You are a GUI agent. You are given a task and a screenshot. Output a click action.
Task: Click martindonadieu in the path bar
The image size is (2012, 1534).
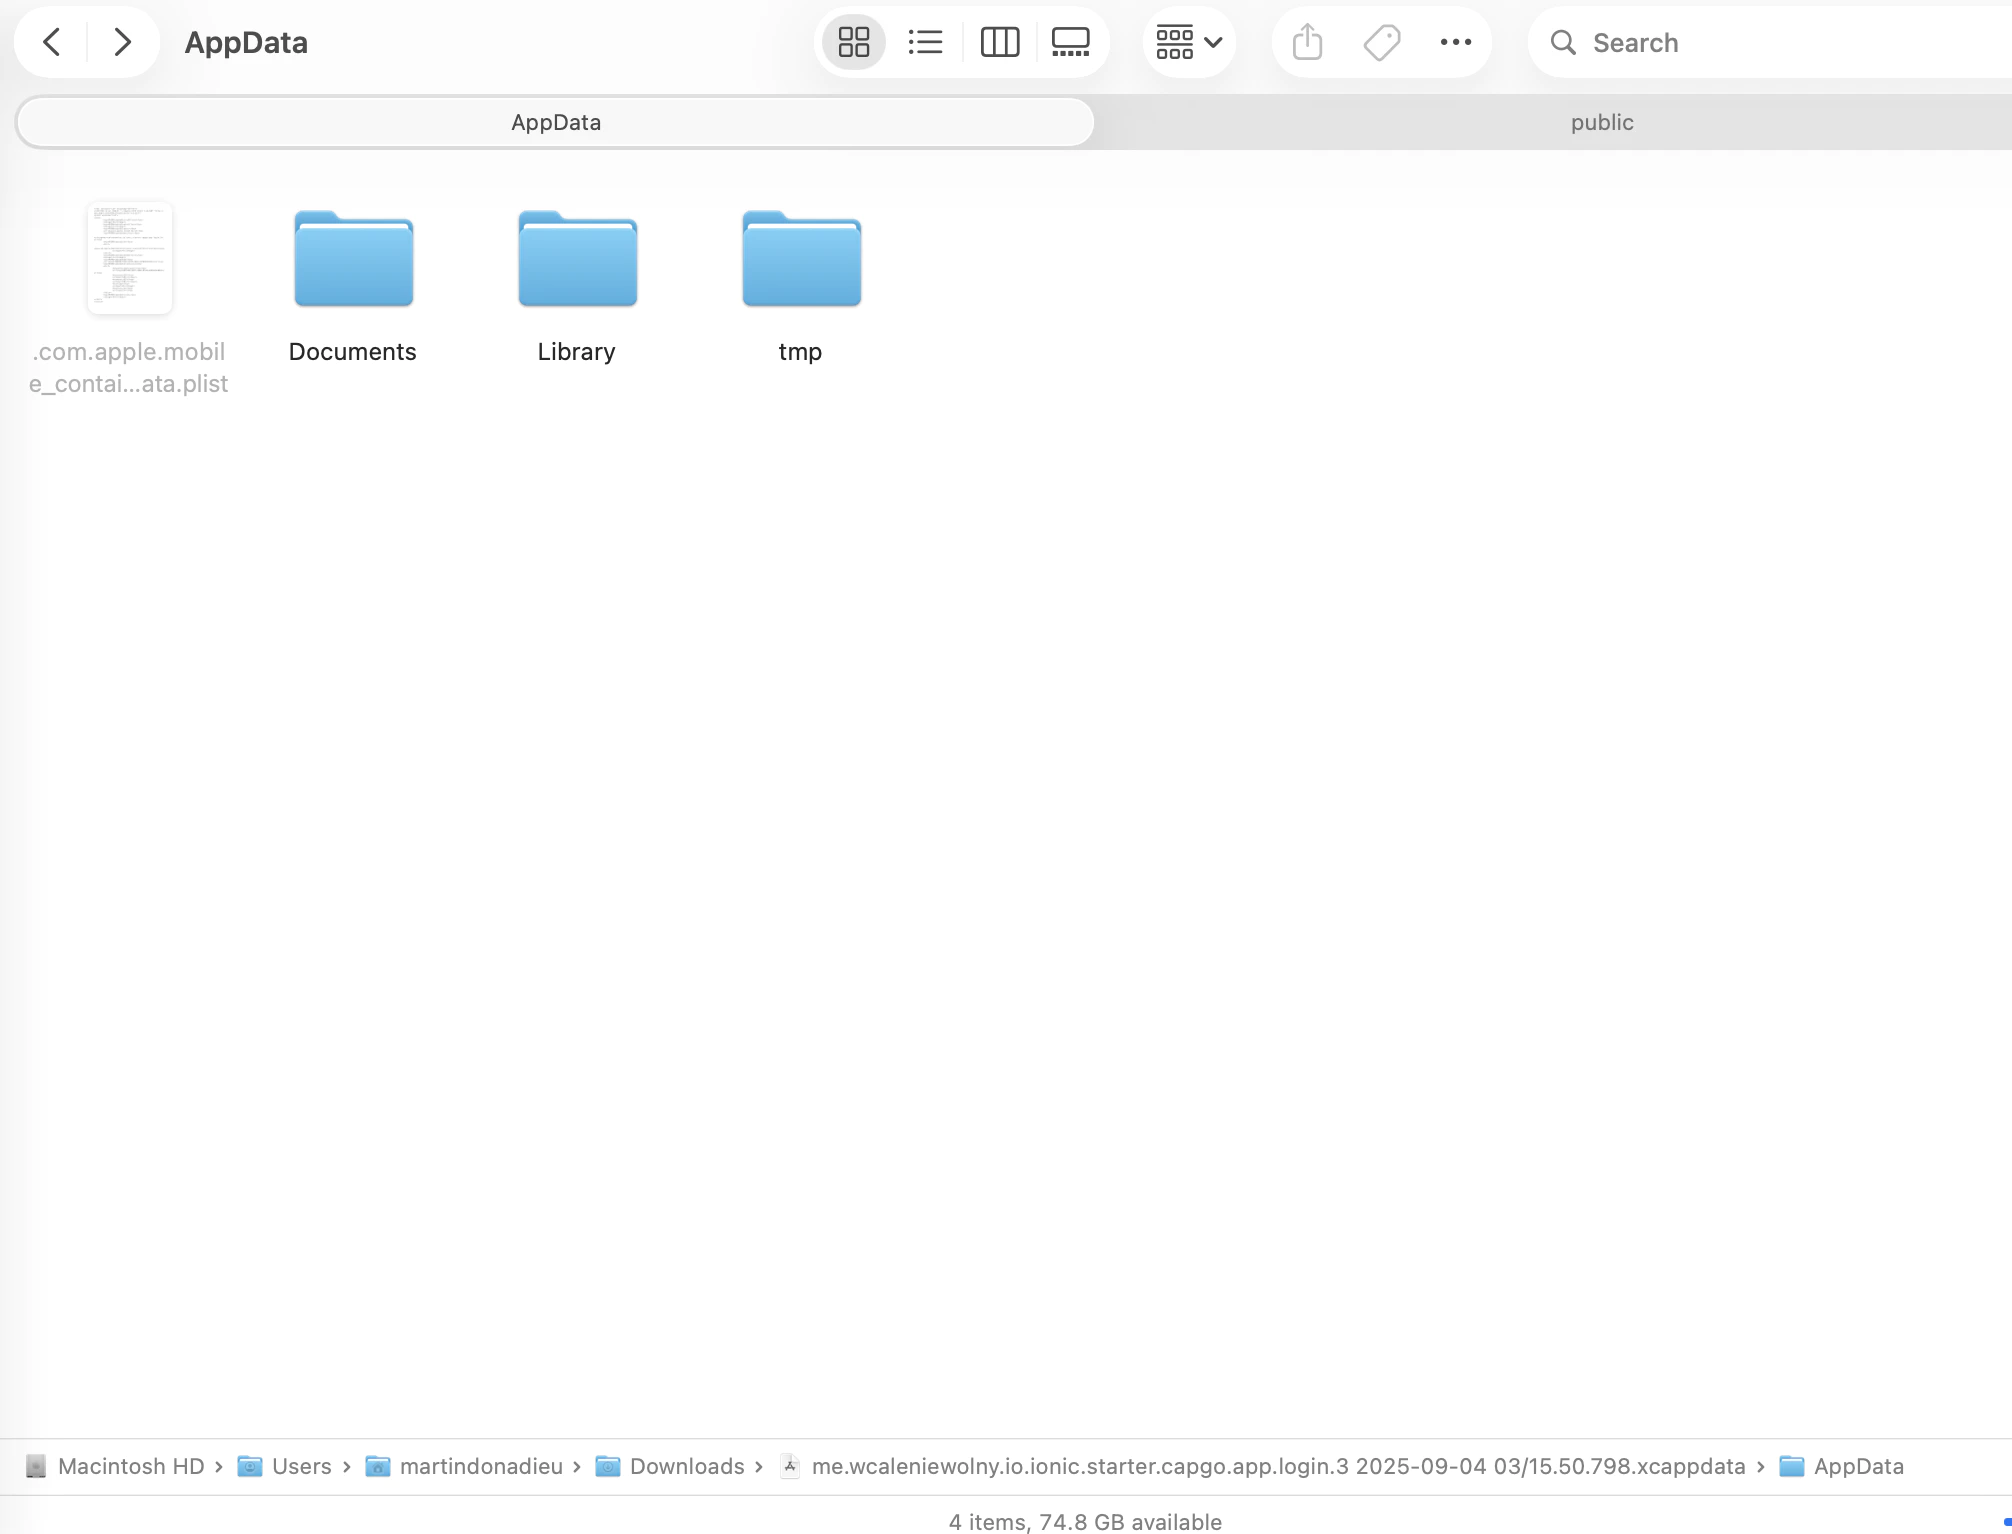pyautogui.click(x=481, y=1466)
